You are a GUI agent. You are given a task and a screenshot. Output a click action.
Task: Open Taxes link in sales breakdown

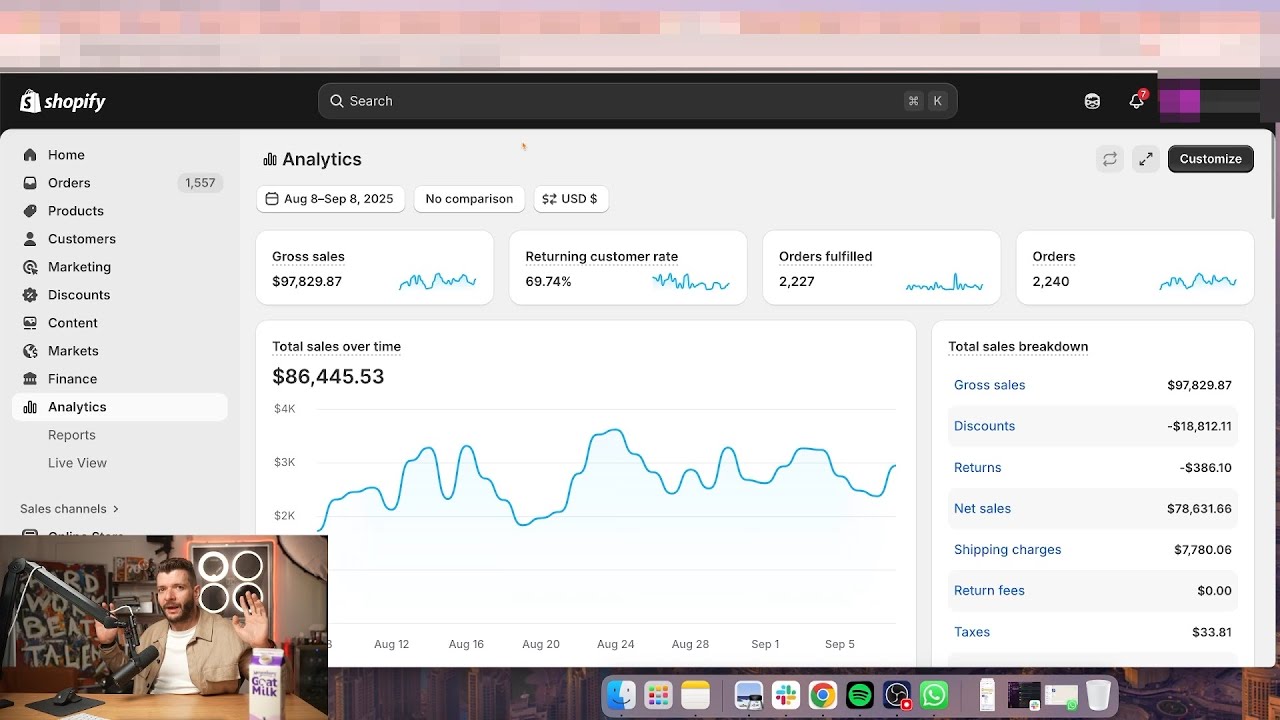(x=972, y=632)
